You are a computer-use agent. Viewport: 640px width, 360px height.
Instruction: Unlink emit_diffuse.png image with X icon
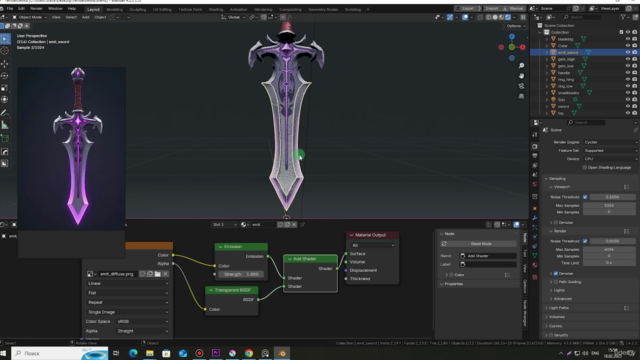click(165, 274)
